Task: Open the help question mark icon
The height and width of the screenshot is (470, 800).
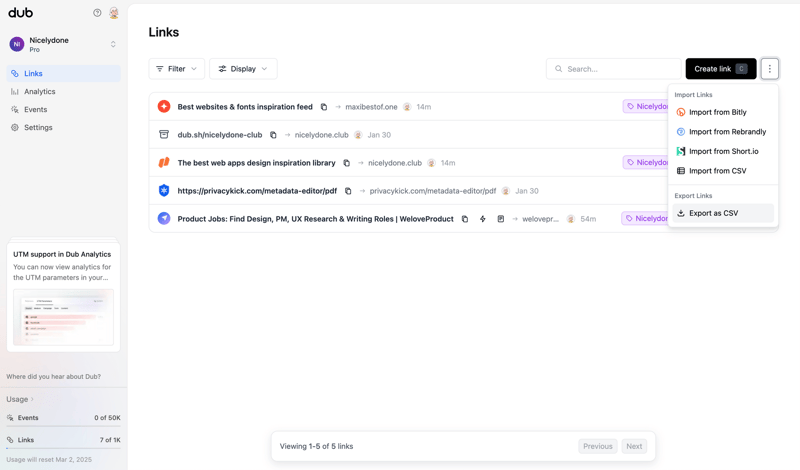Action: [x=97, y=13]
